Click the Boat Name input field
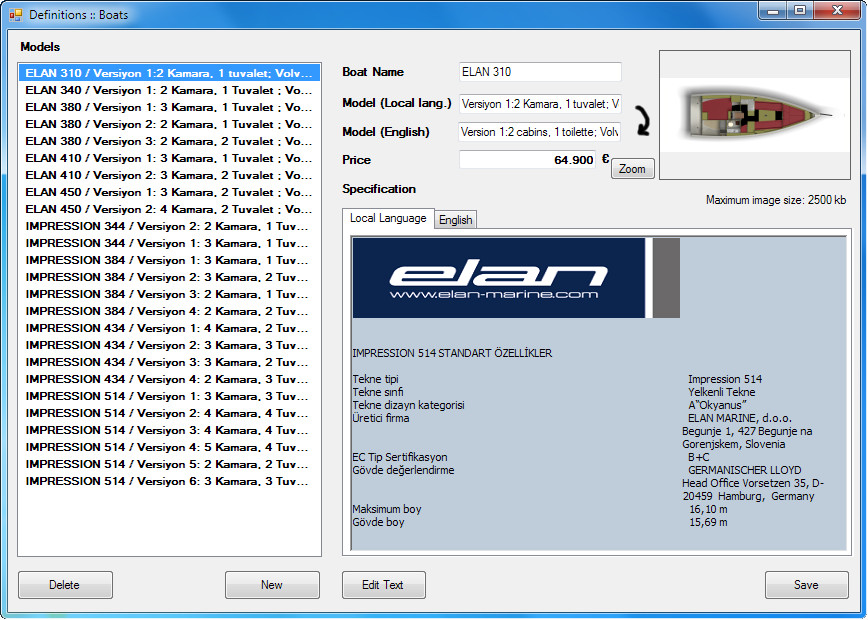 tap(540, 72)
